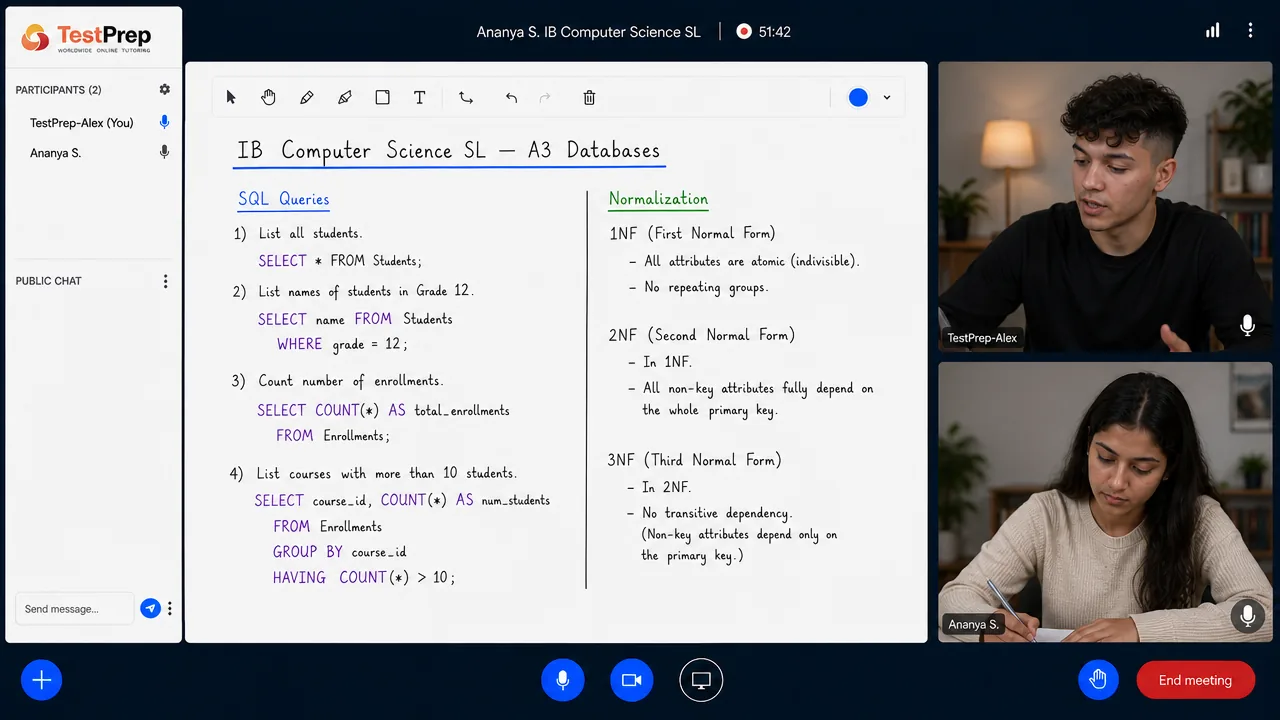The height and width of the screenshot is (720, 1280).
Task: Open the top-right three-dot menu
Action: 1250,31
